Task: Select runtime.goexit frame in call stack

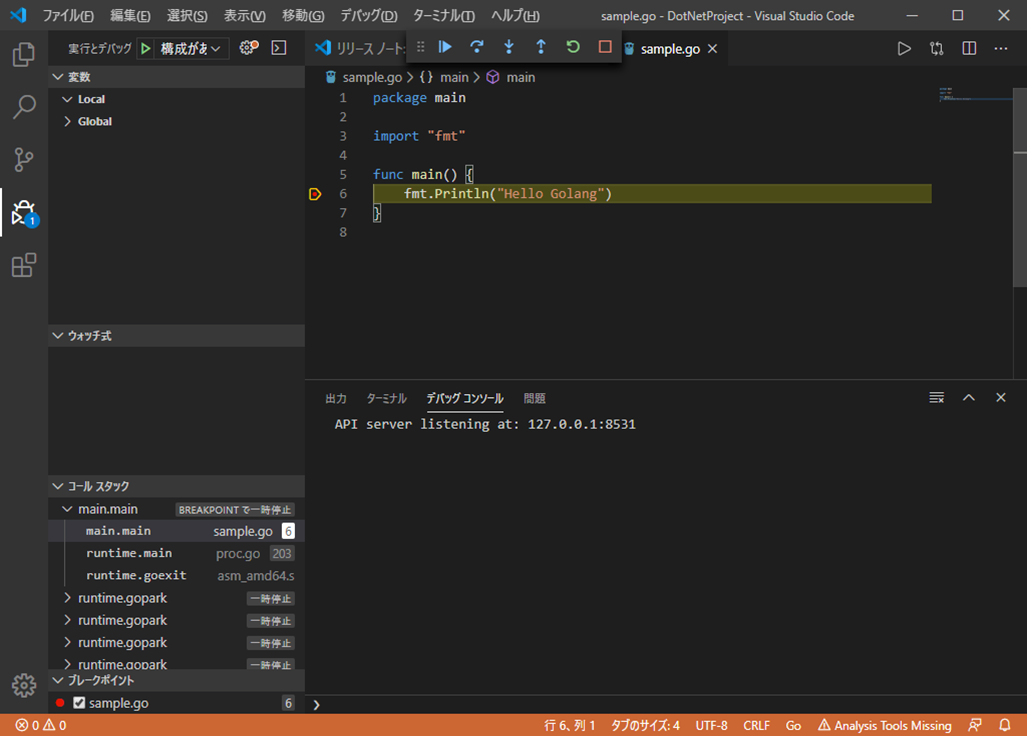Action: click(x=177, y=576)
